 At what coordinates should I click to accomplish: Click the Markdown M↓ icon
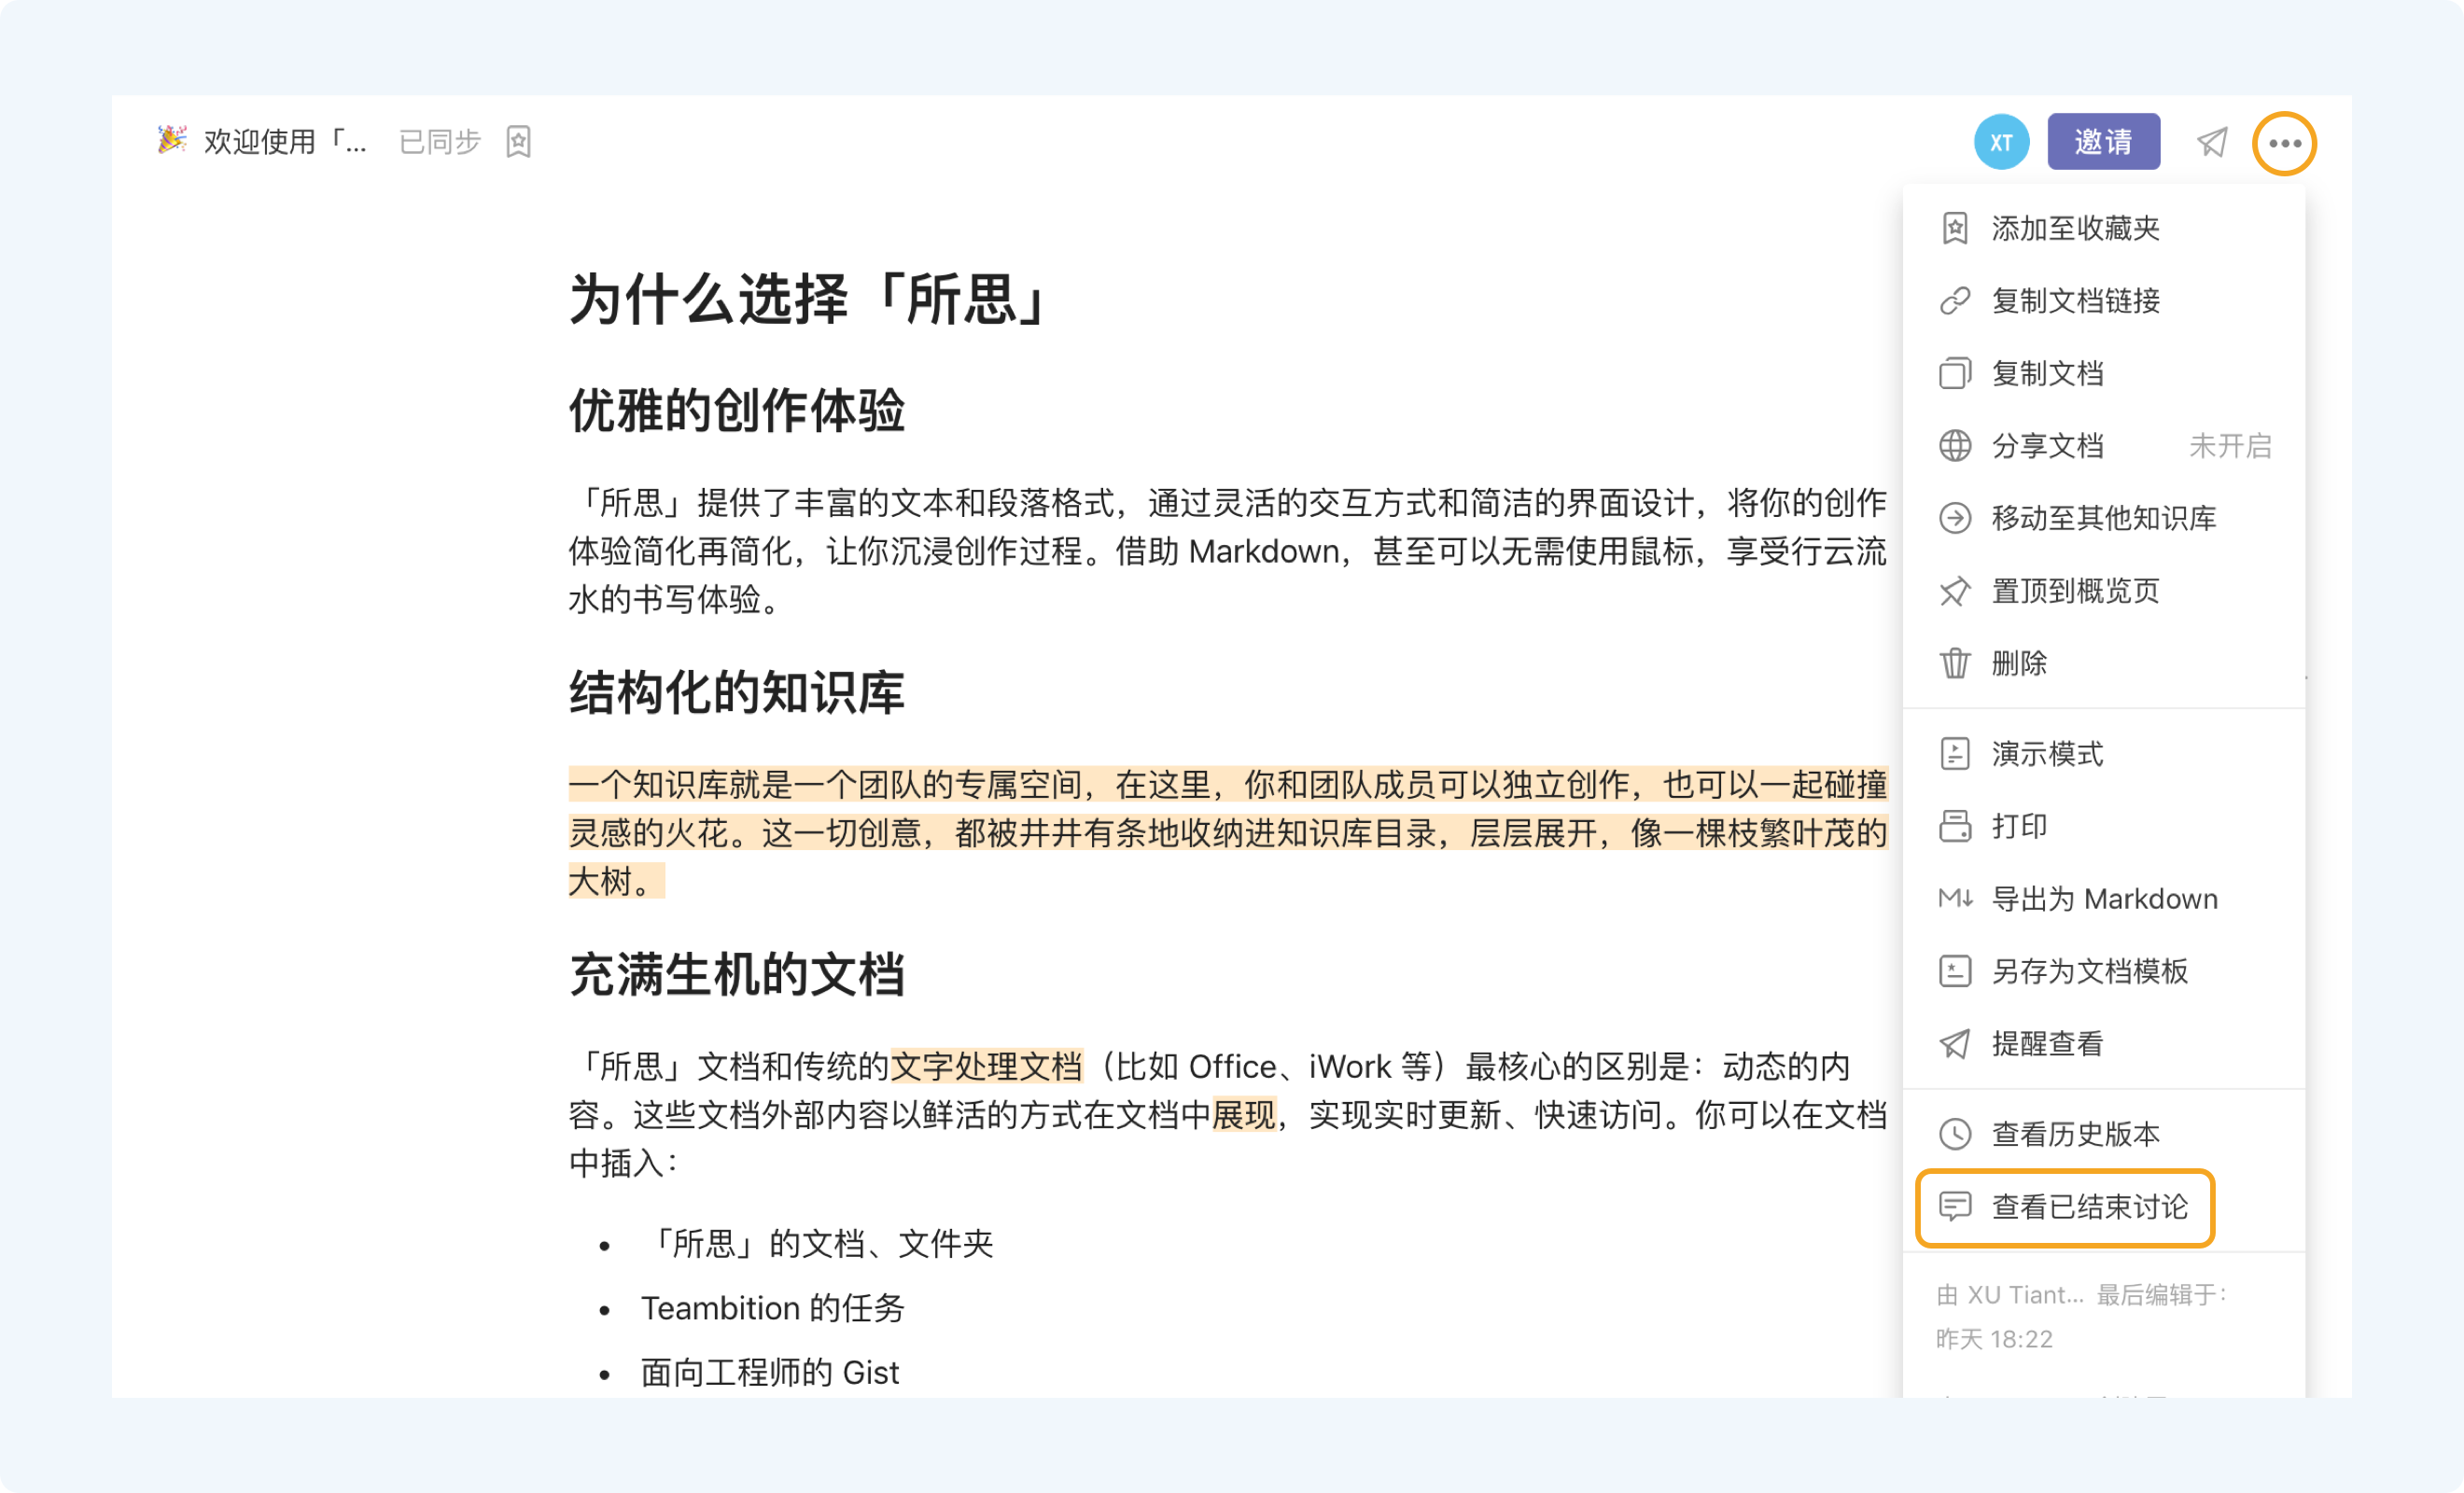click(1955, 898)
